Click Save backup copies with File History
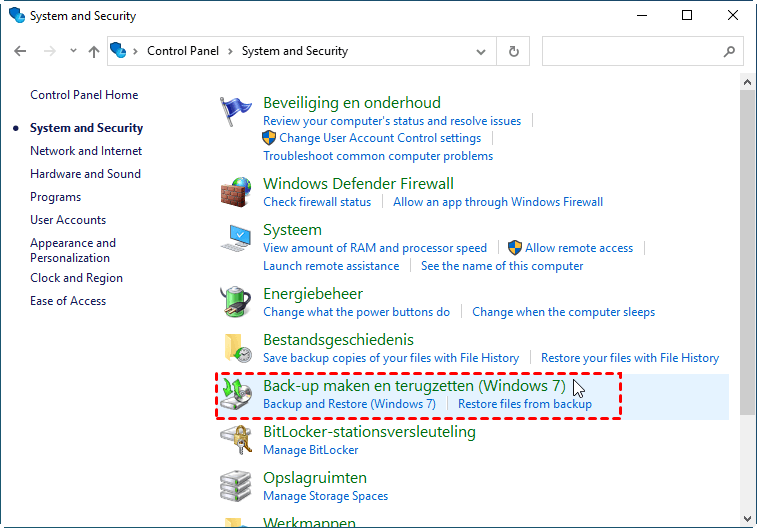 [x=391, y=358]
